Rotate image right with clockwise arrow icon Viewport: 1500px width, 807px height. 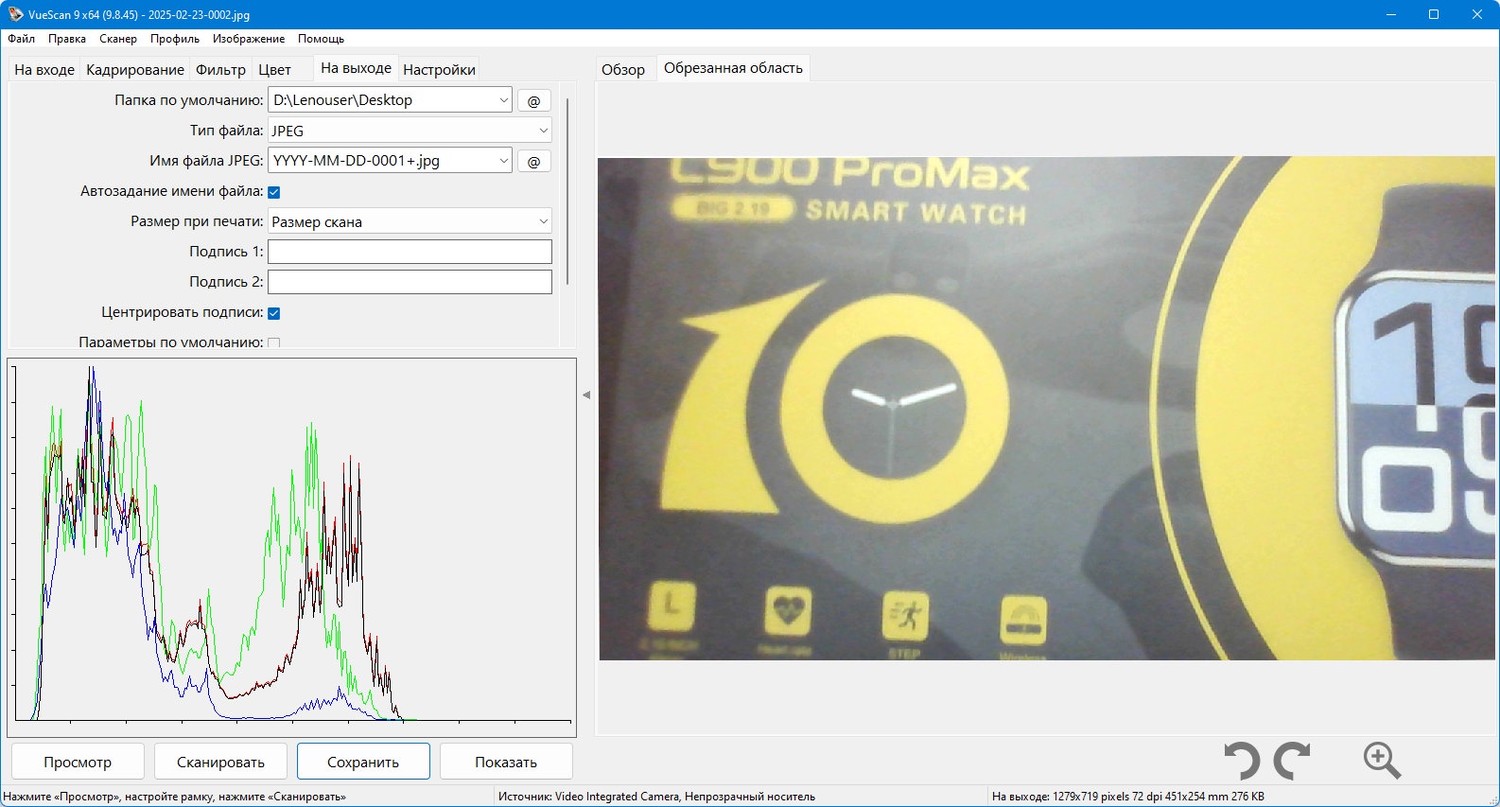click(x=1292, y=761)
